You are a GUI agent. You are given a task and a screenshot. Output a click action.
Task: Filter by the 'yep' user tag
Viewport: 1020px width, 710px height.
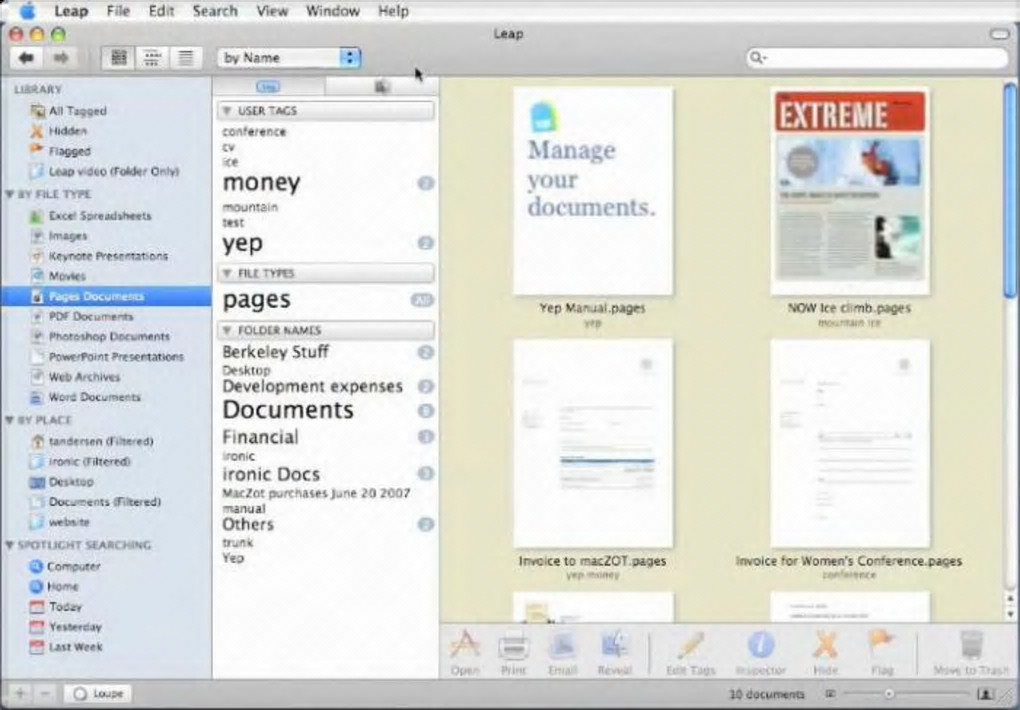click(x=242, y=243)
